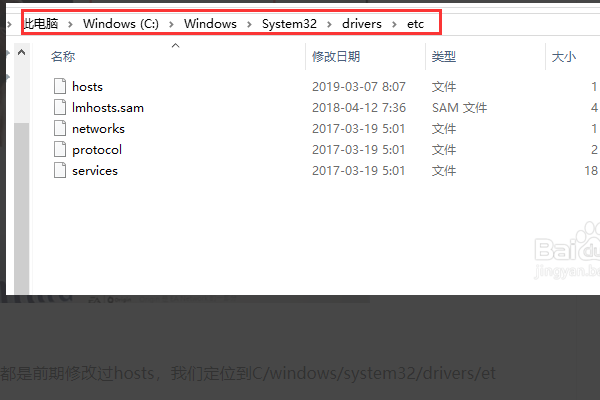The image size is (600, 400).
Task: Select the protocol file icon
Action: pos(59,150)
